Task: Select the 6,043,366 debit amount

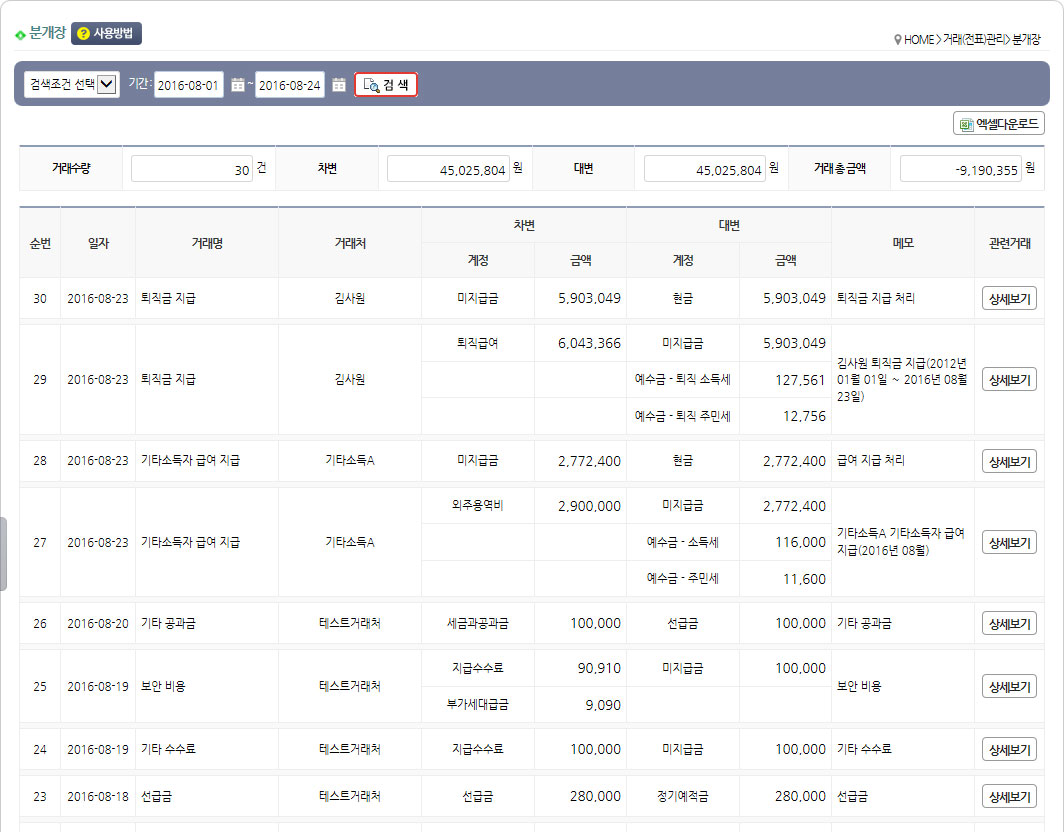Action: click(x=589, y=343)
